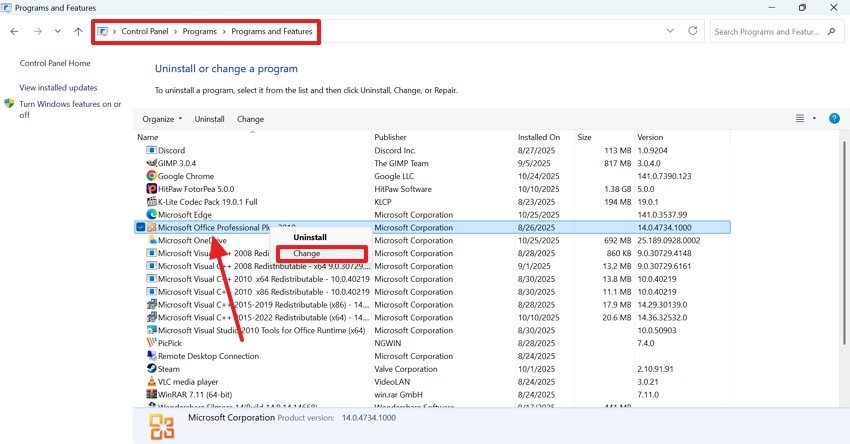
Task: Select Microsoft OneDrive version 25.189.0928.0002
Action: tap(668, 240)
